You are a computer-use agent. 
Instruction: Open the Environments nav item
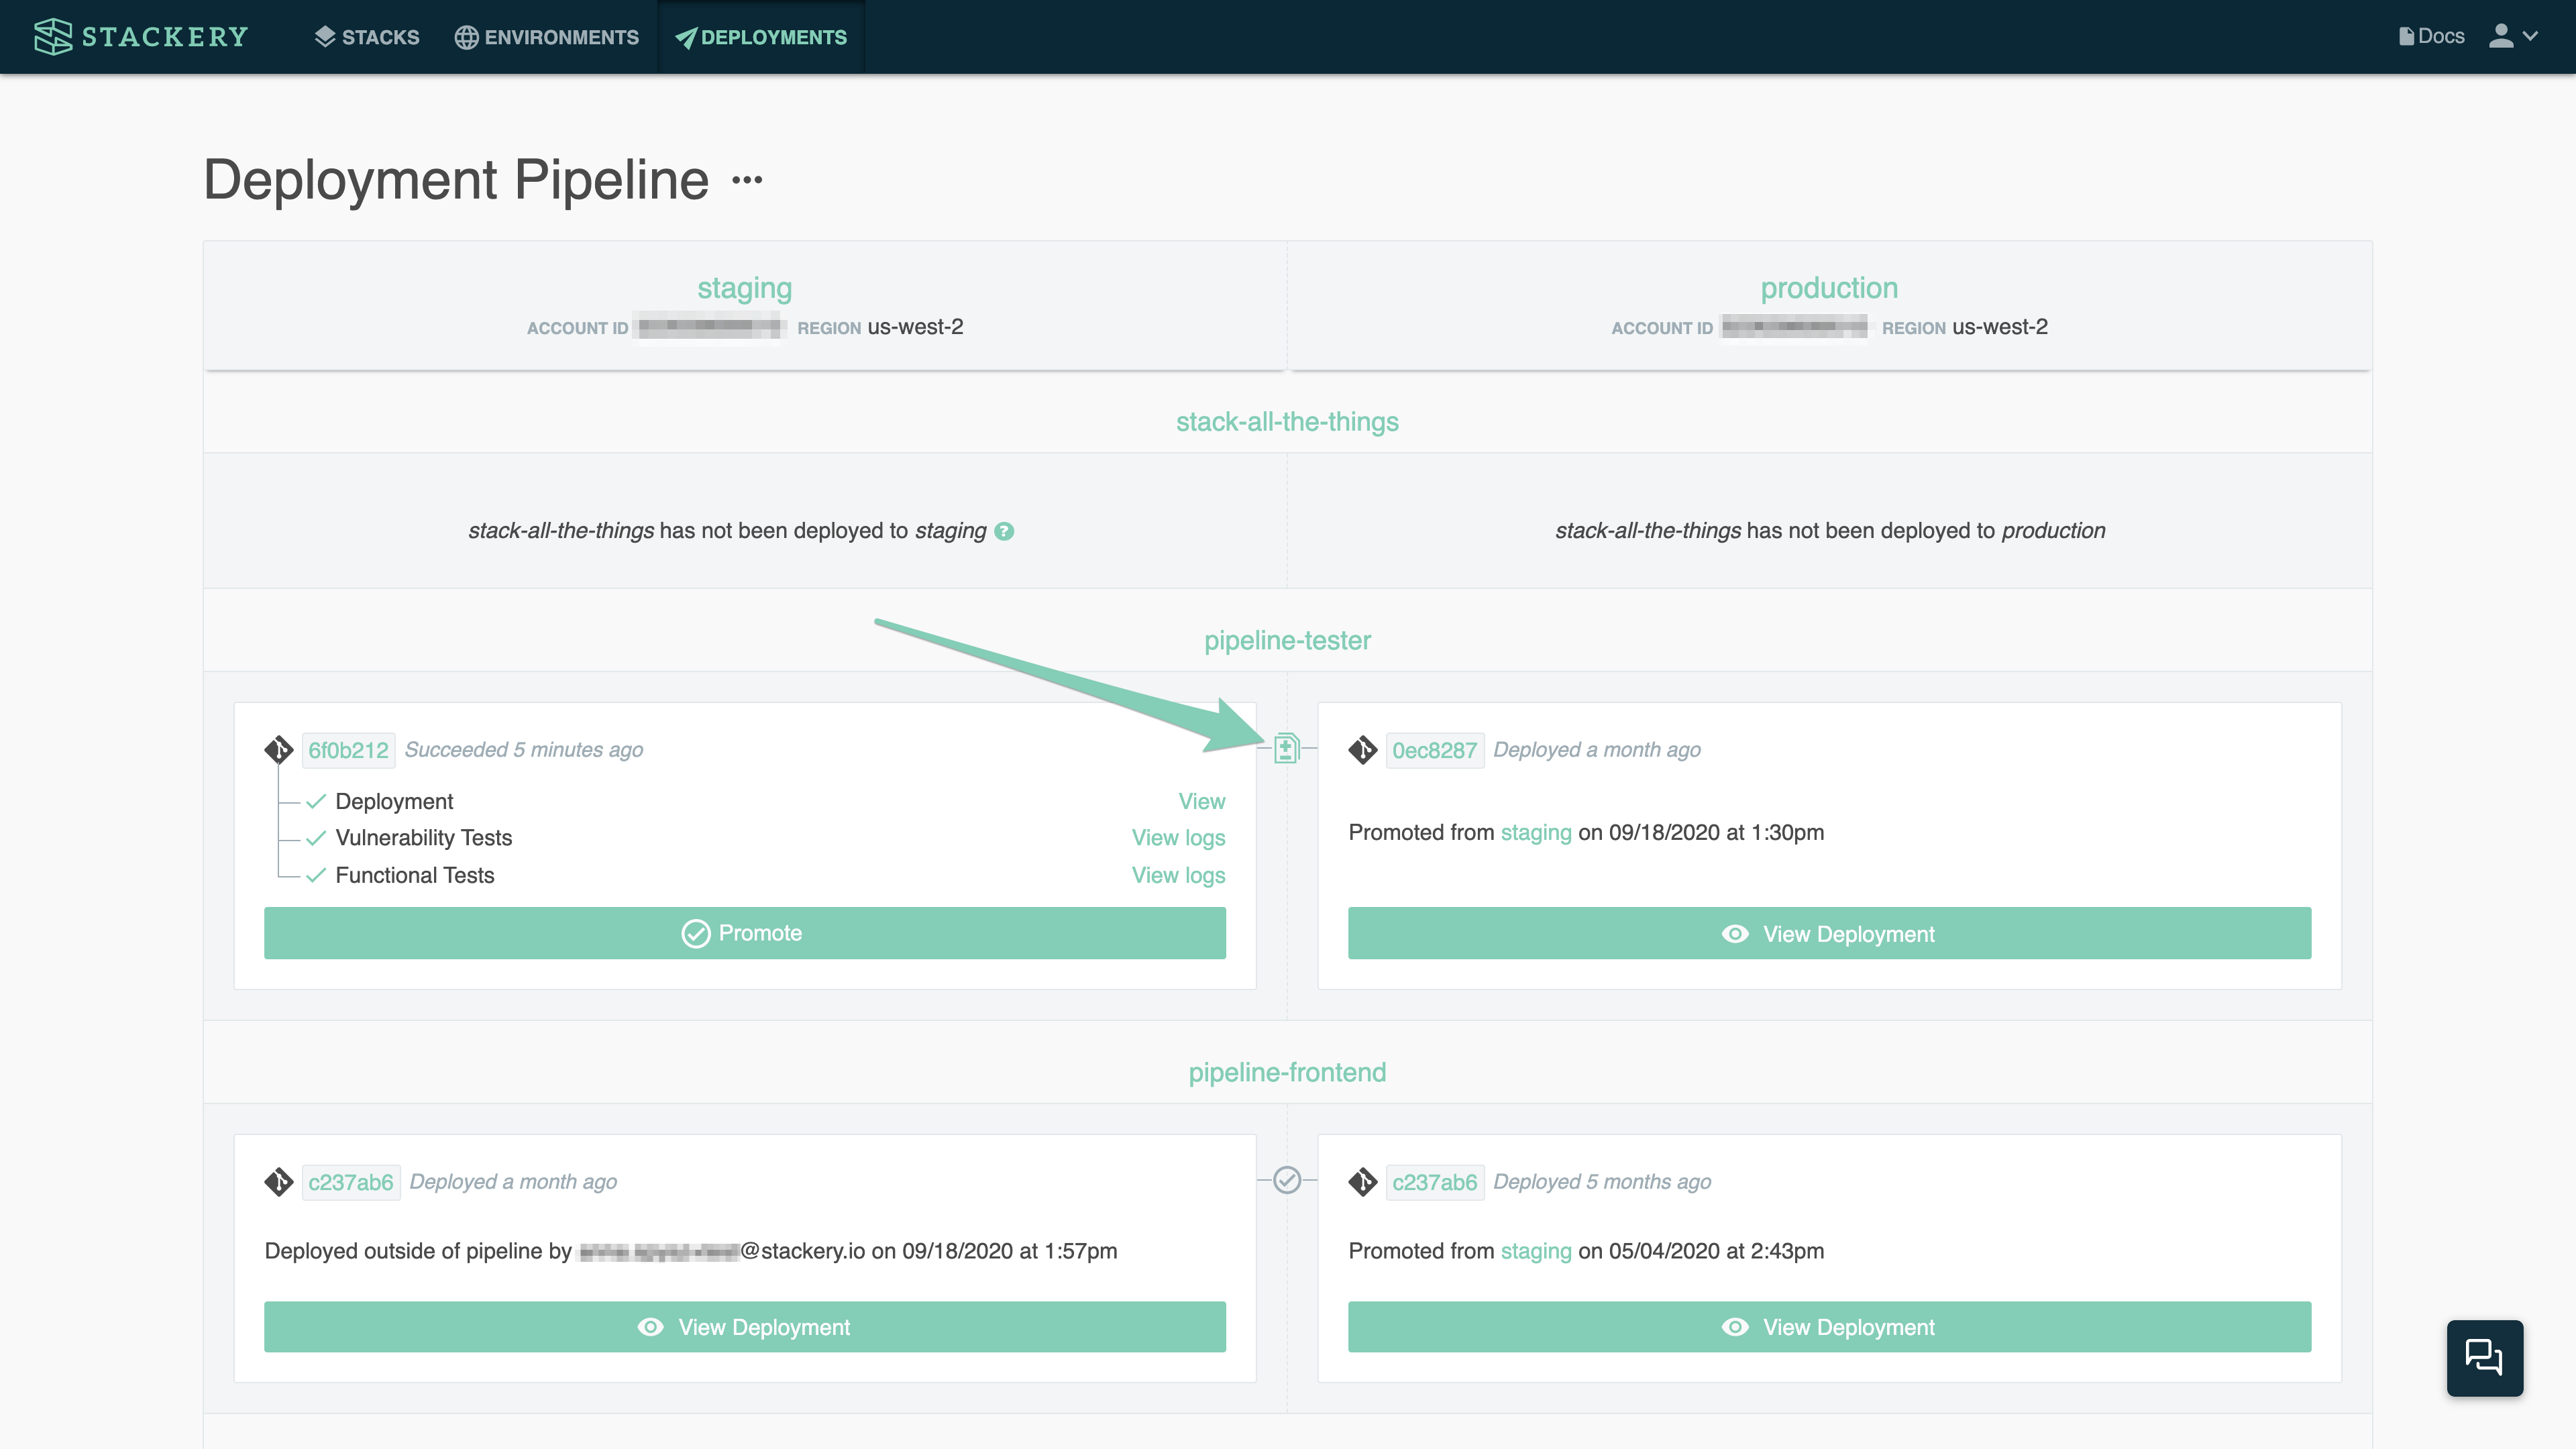click(x=547, y=37)
